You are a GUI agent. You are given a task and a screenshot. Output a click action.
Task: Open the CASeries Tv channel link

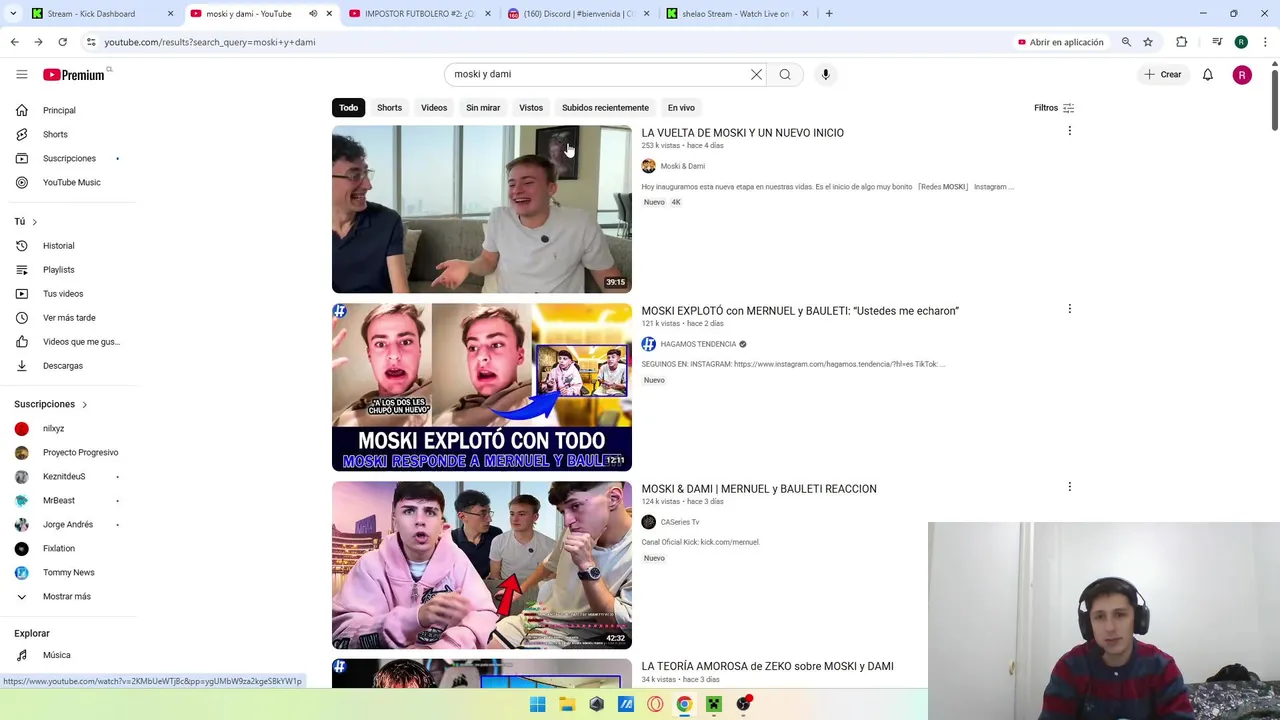tap(680, 522)
